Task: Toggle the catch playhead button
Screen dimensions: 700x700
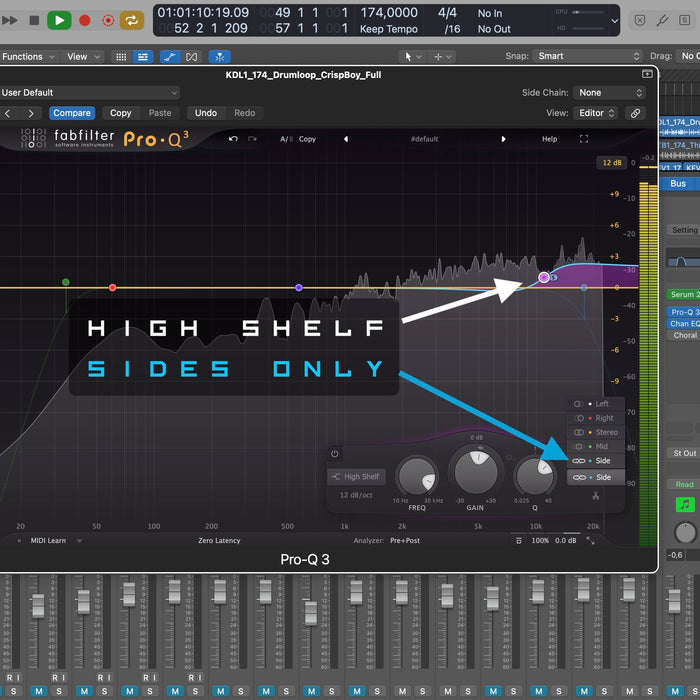Action: 219,57
